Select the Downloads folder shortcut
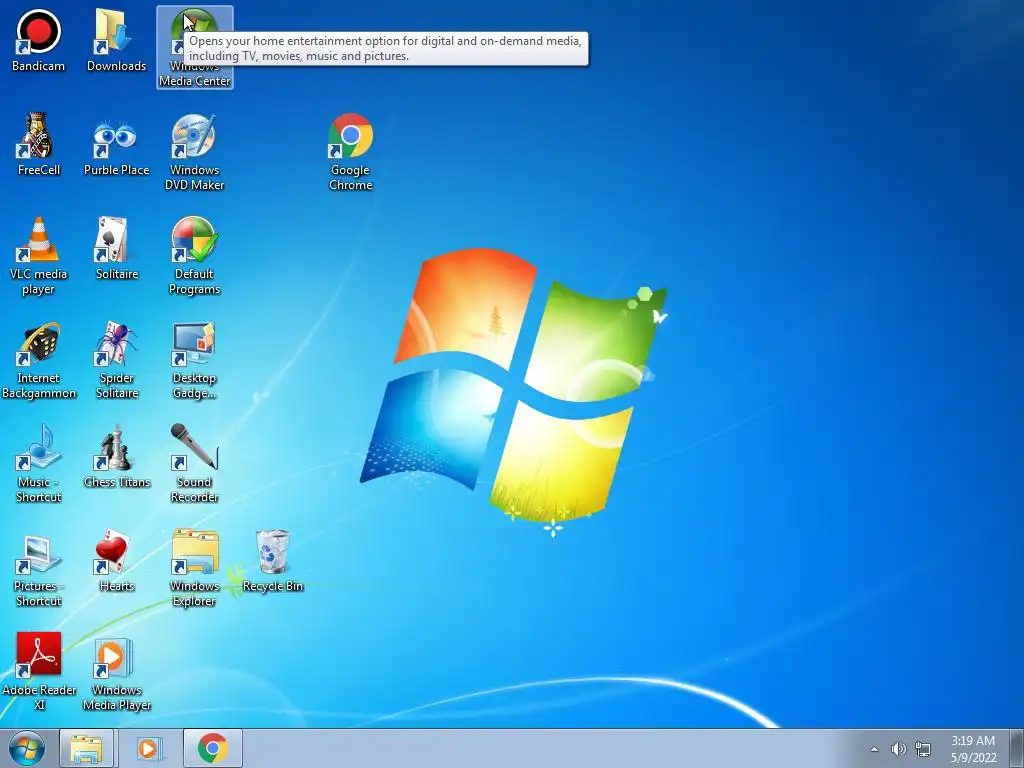 (x=116, y=40)
